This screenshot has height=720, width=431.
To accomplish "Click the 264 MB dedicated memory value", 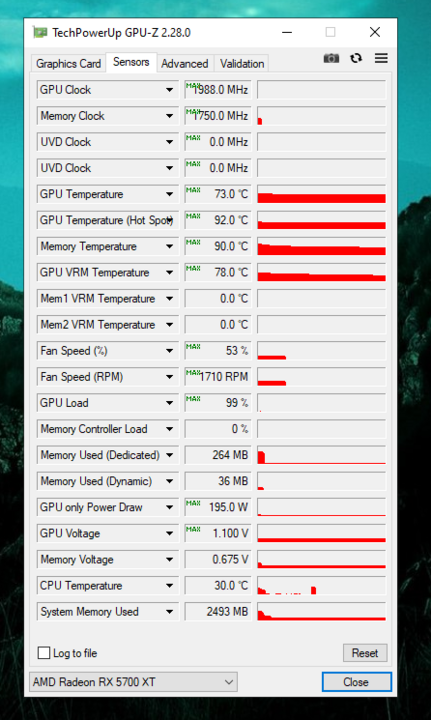I will [x=218, y=456].
